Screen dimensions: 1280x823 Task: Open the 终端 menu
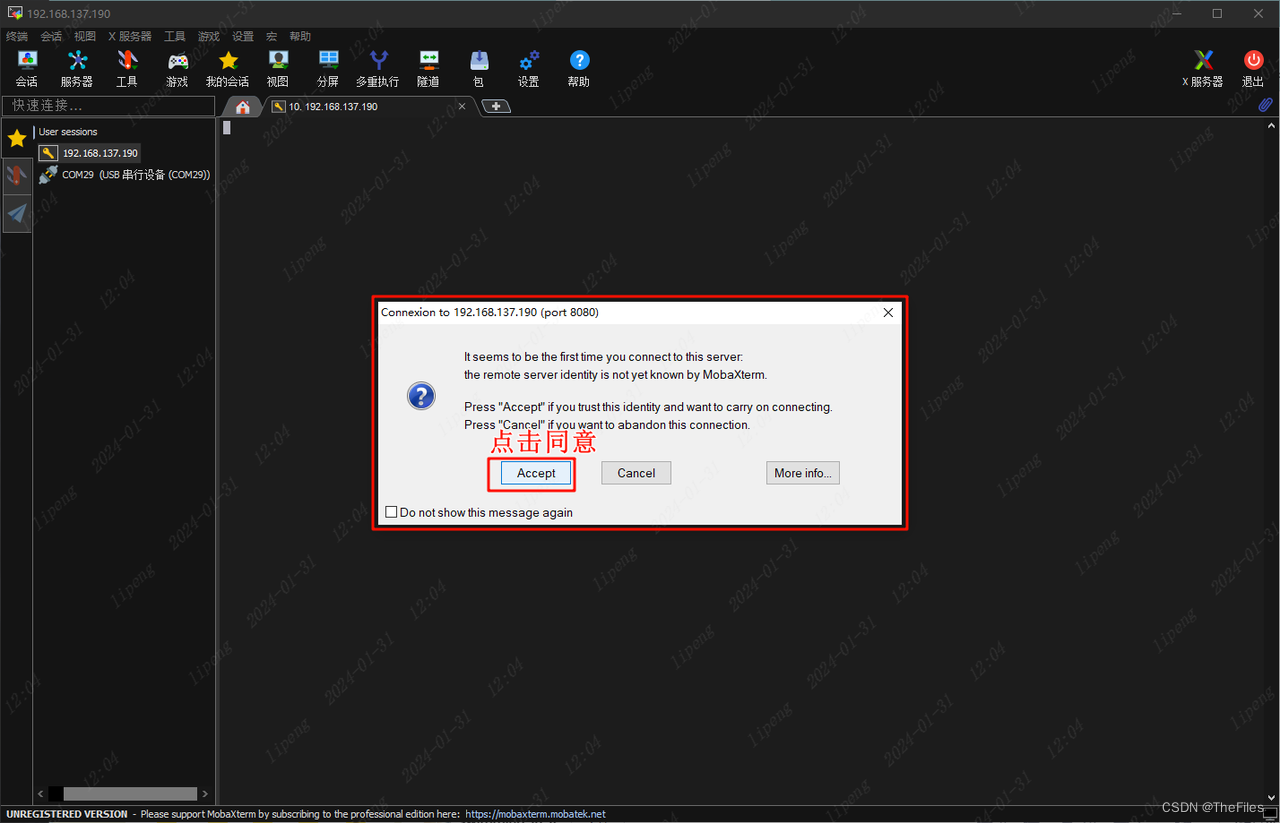click(x=16, y=35)
